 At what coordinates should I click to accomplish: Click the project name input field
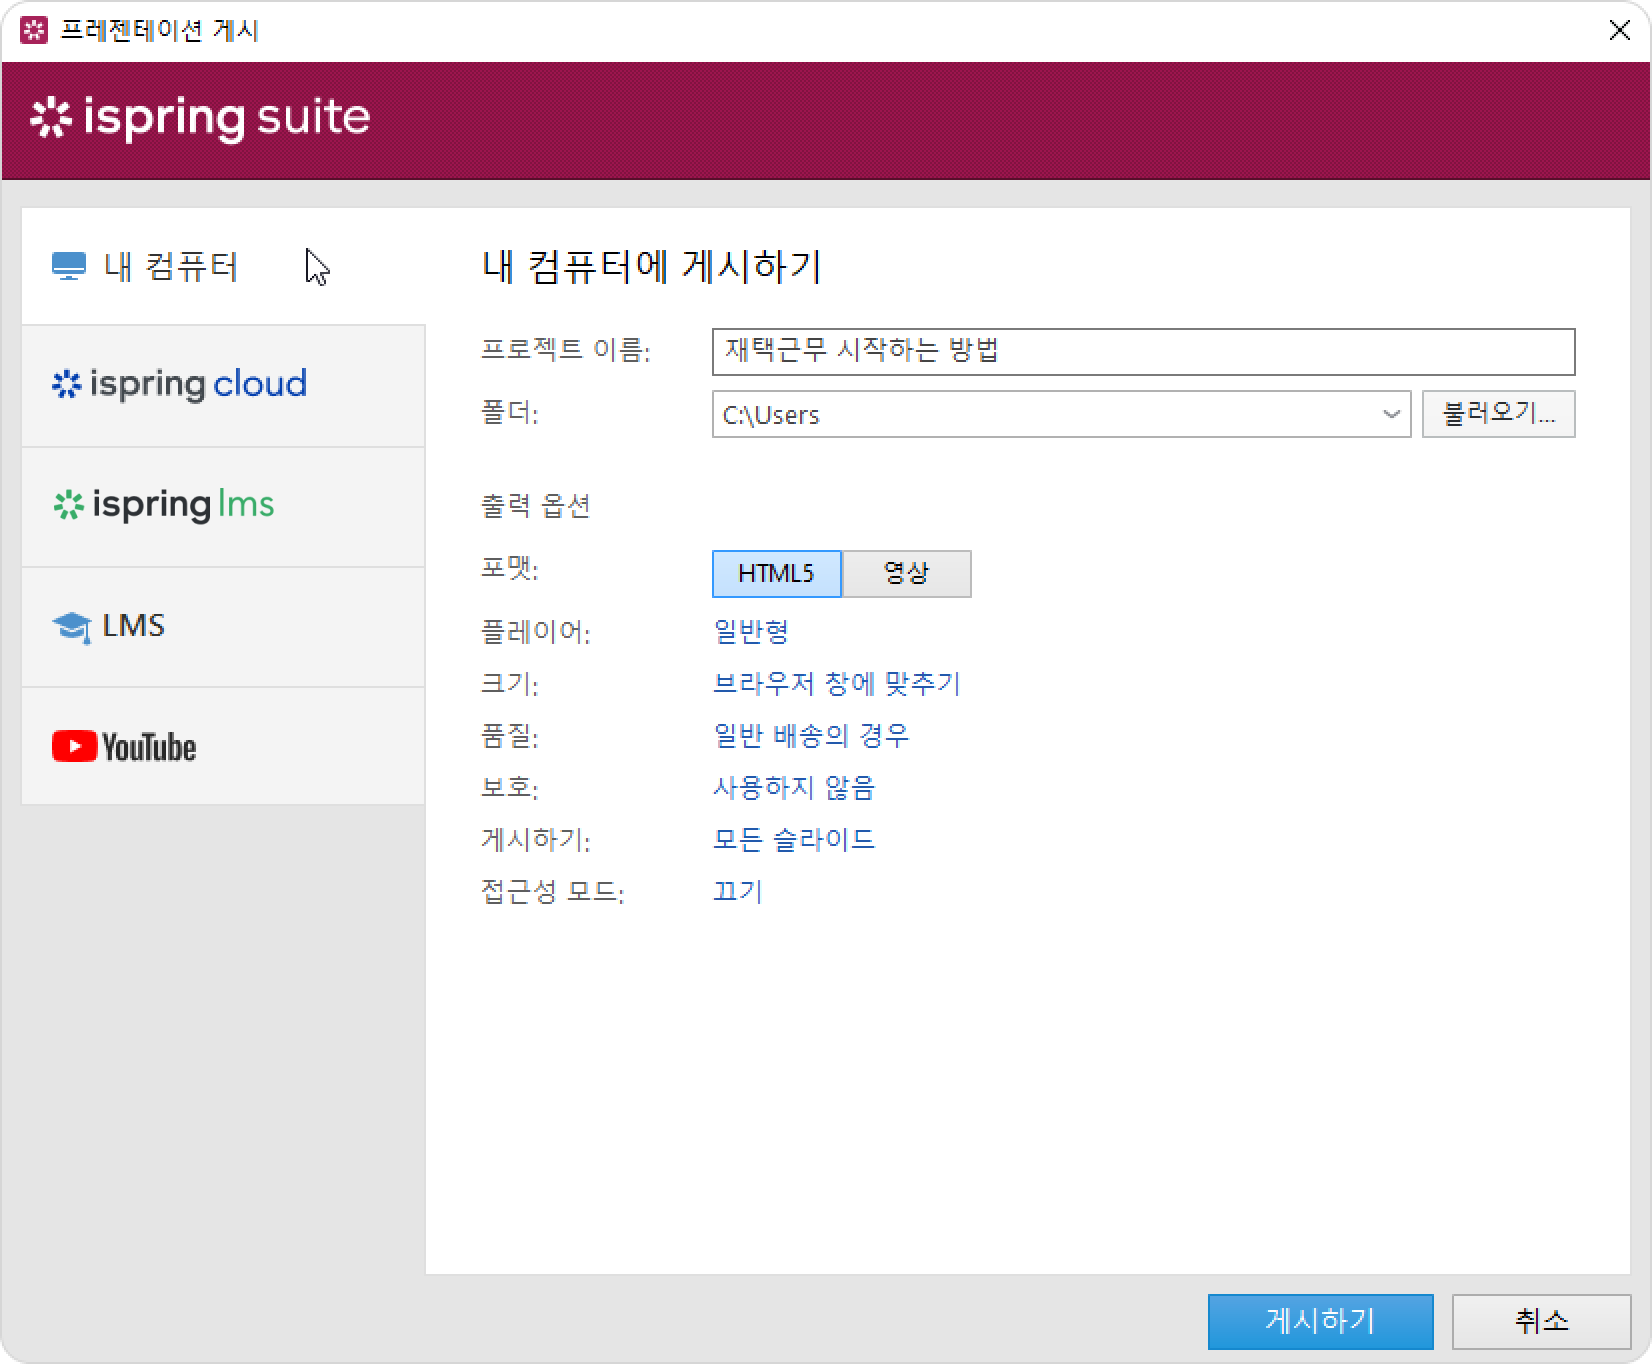pyautogui.click(x=1143, y=352)
